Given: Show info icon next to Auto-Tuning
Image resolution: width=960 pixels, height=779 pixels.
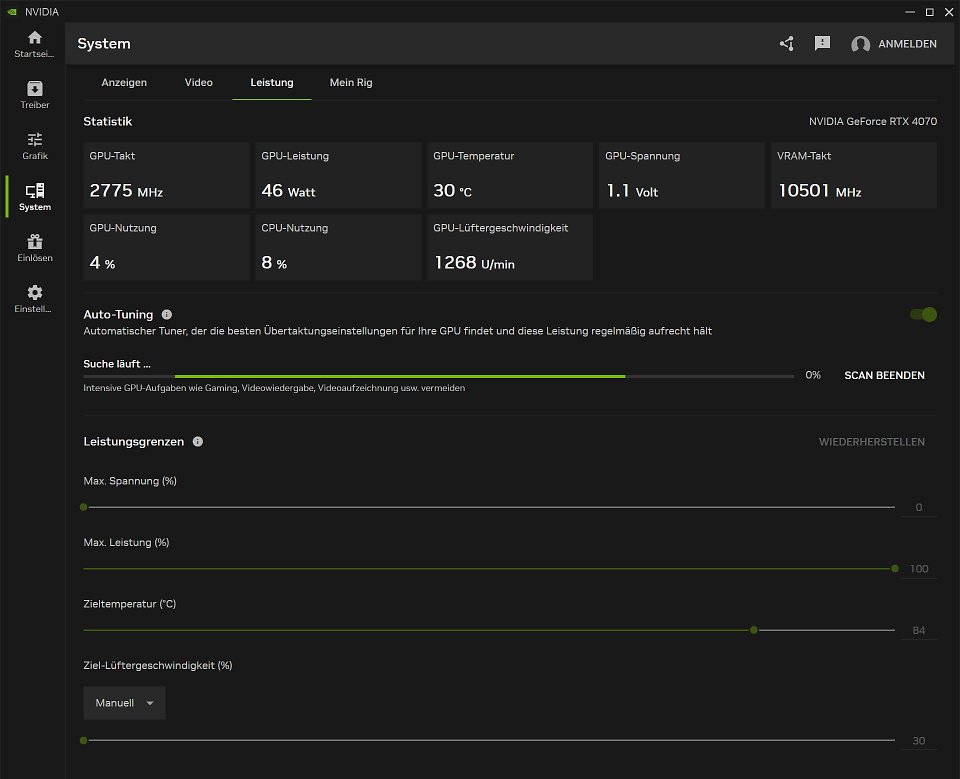Looking at the screenshot, I should [167, 314].
